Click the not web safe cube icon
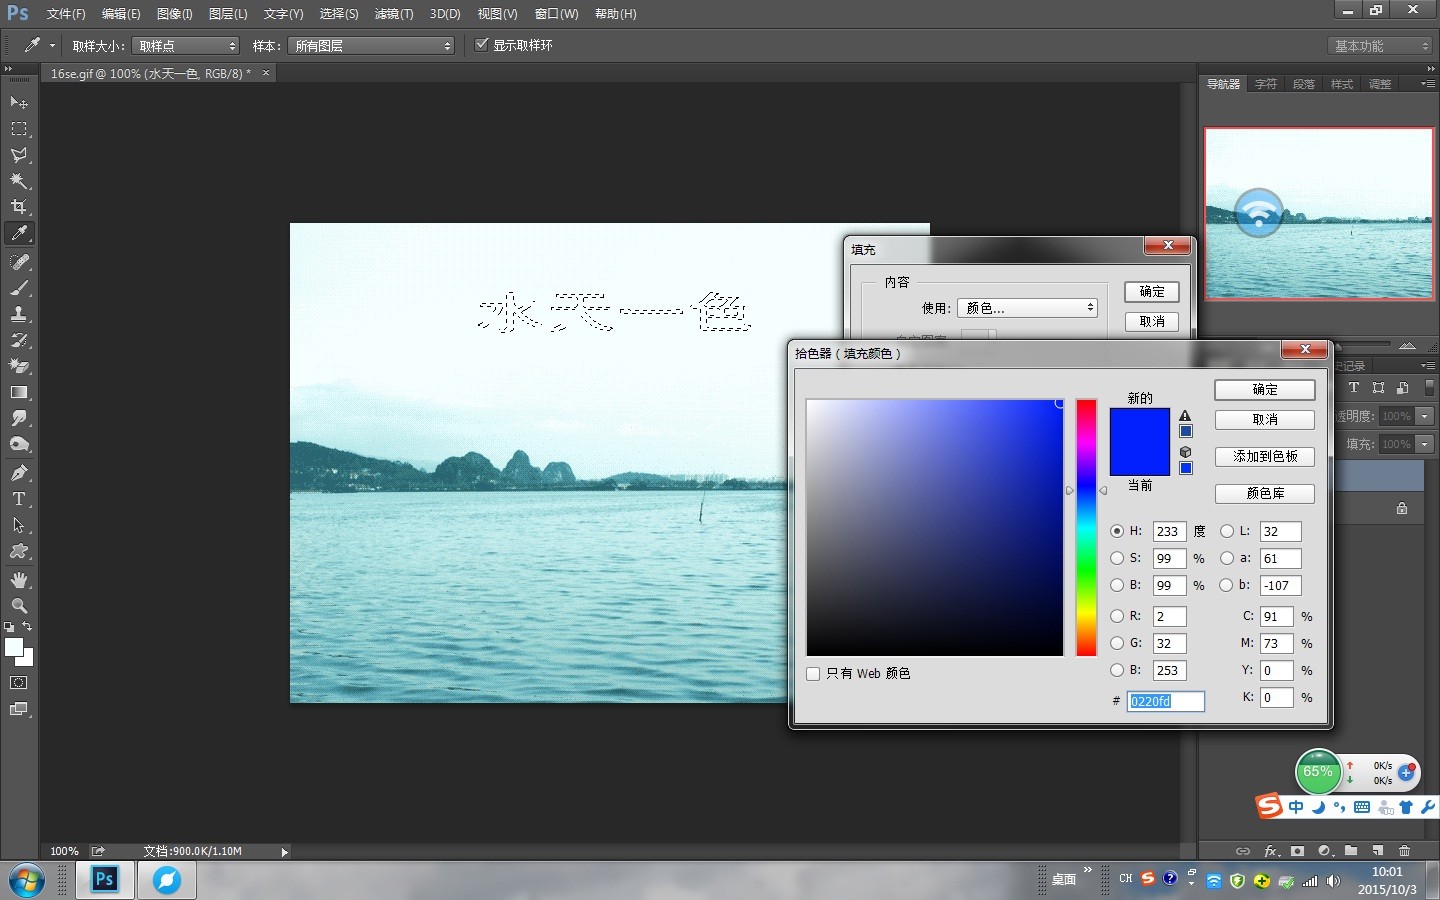 click(1185, 452)
